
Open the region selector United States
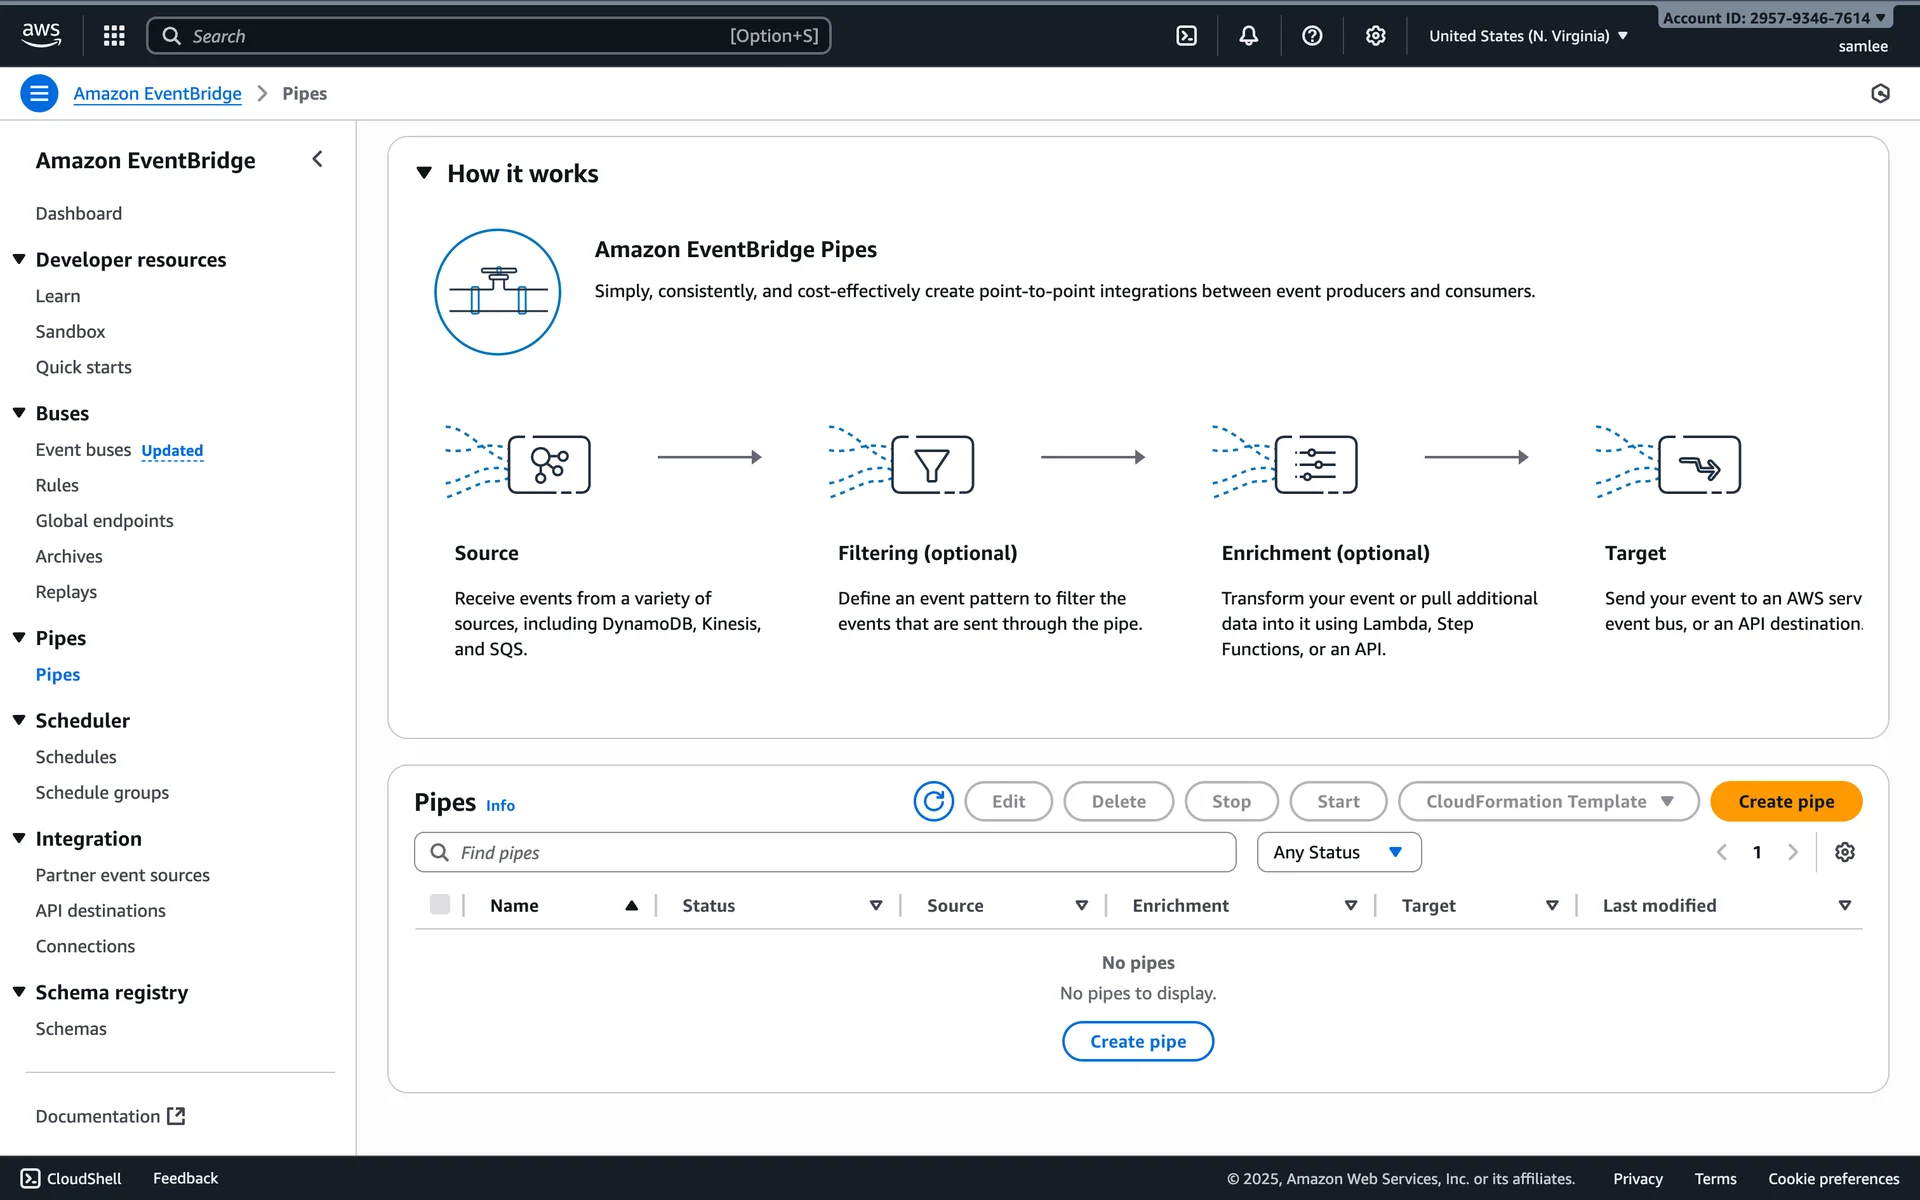tap(1527, 36)
